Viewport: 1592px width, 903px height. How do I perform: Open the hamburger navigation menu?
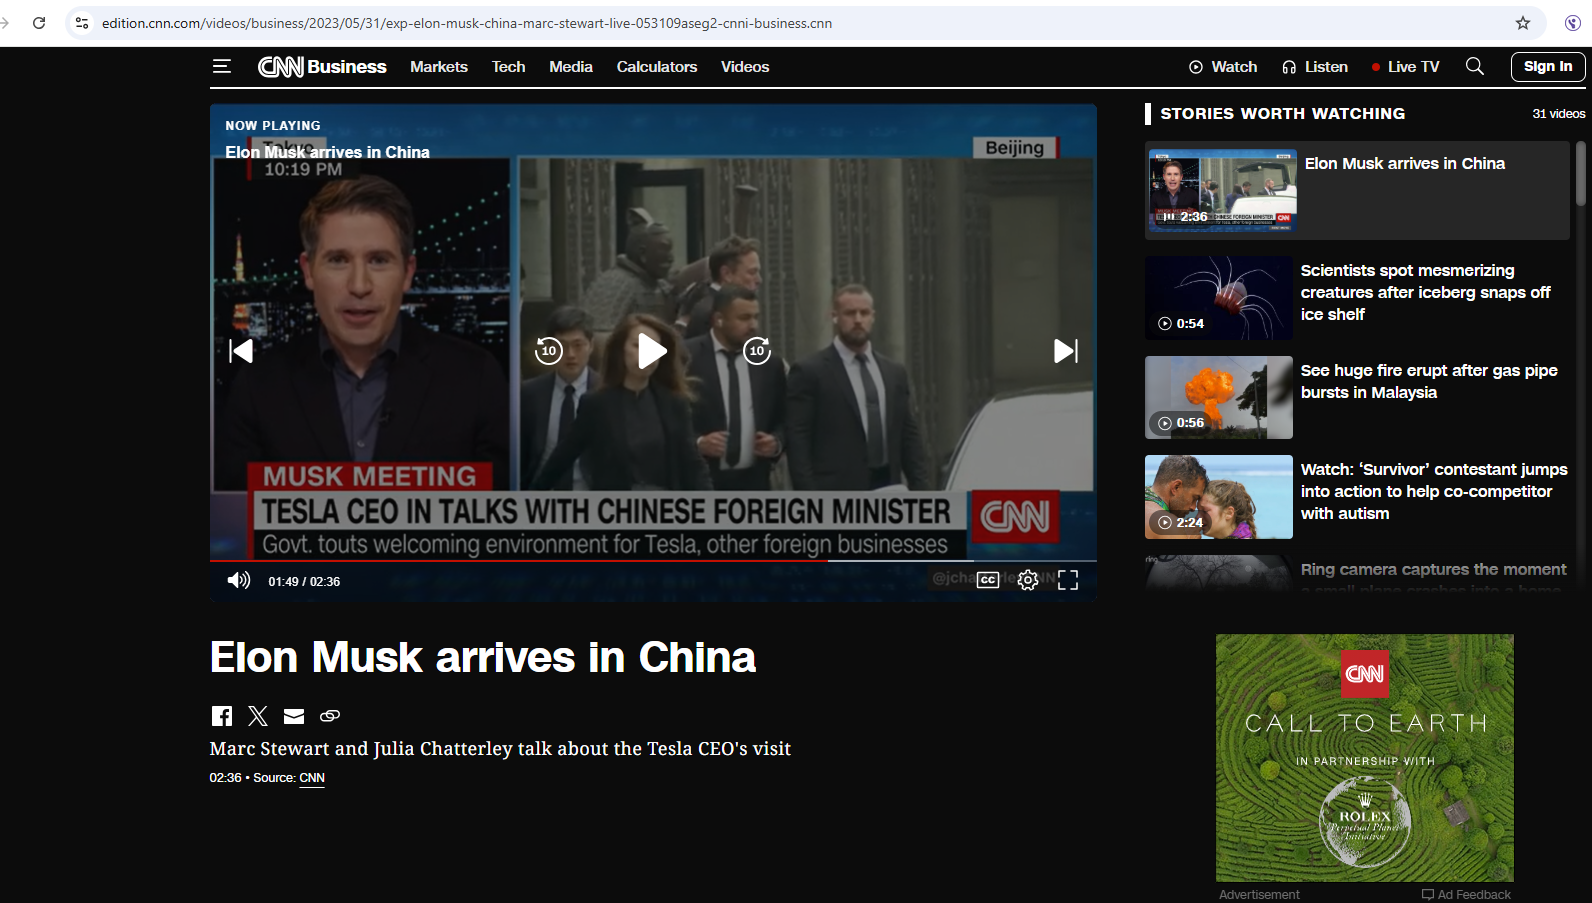(x=222, y=67)
